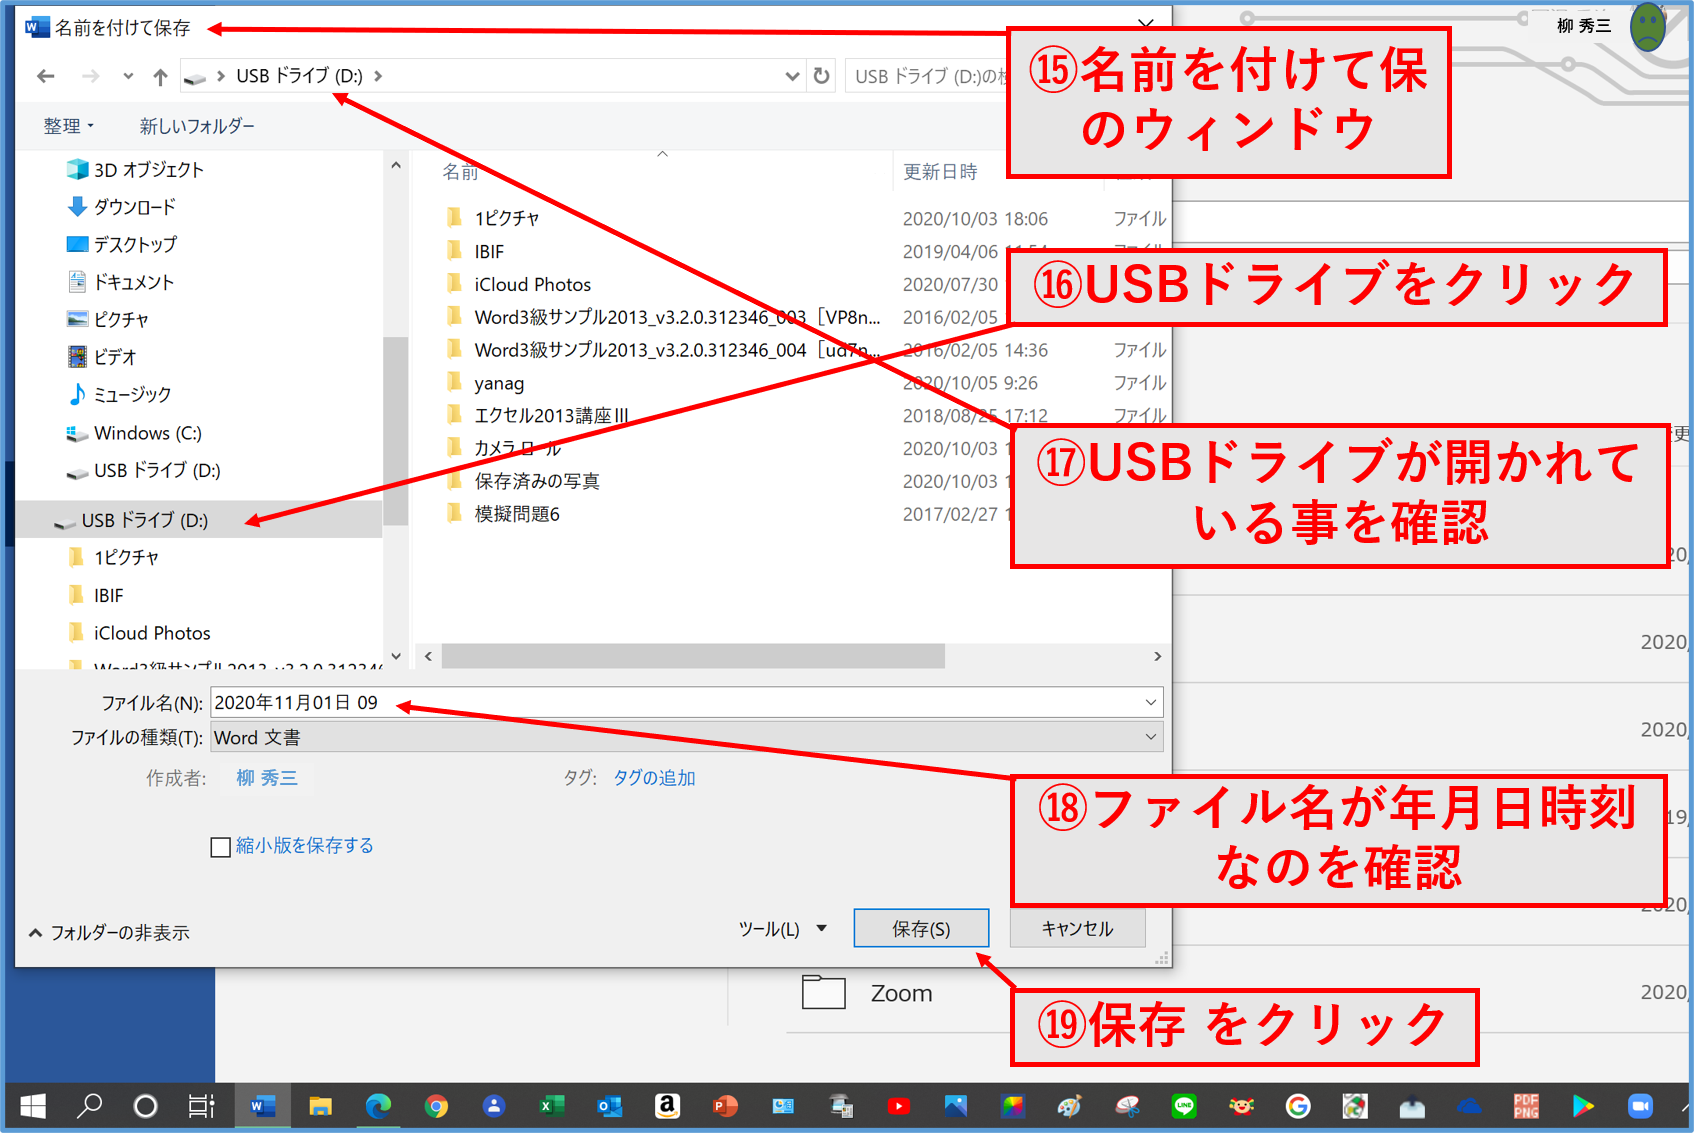Click the taskbar search magnifier icon
Image resolution: width=1694 pixels, height=1133 pixels.
pos(90,1106)
